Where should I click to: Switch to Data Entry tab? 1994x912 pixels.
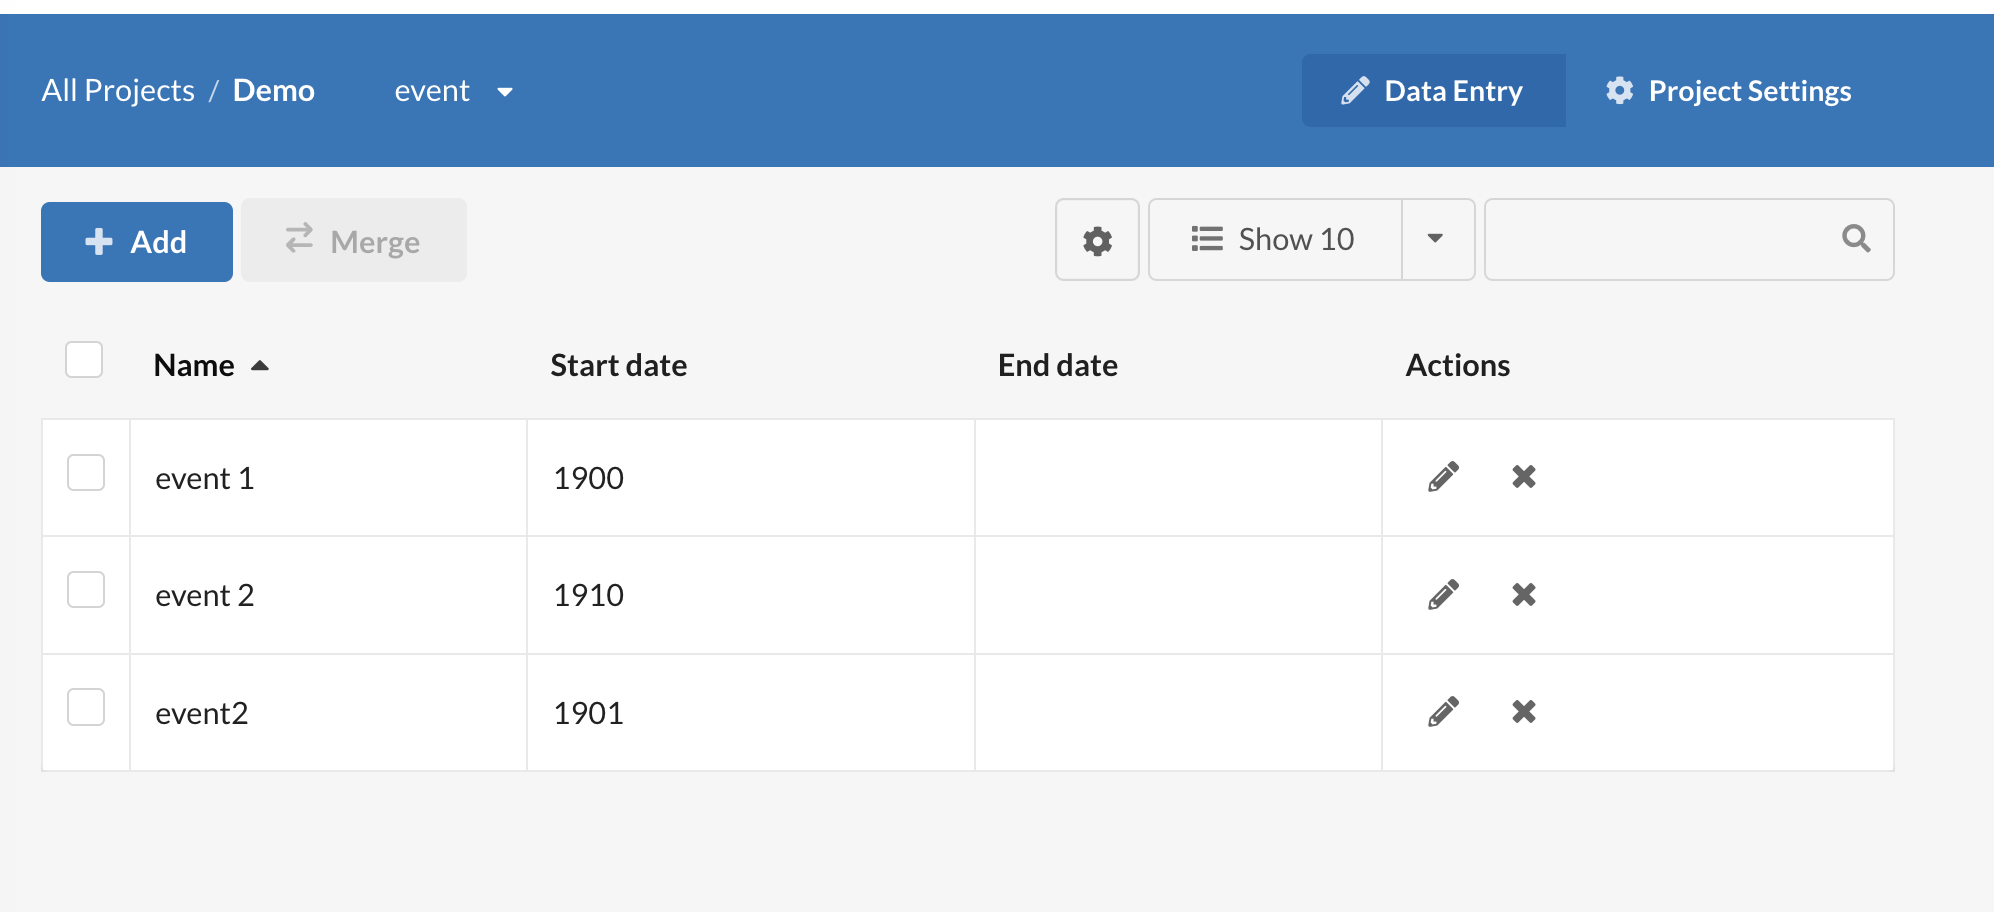tap(1433, 91)
